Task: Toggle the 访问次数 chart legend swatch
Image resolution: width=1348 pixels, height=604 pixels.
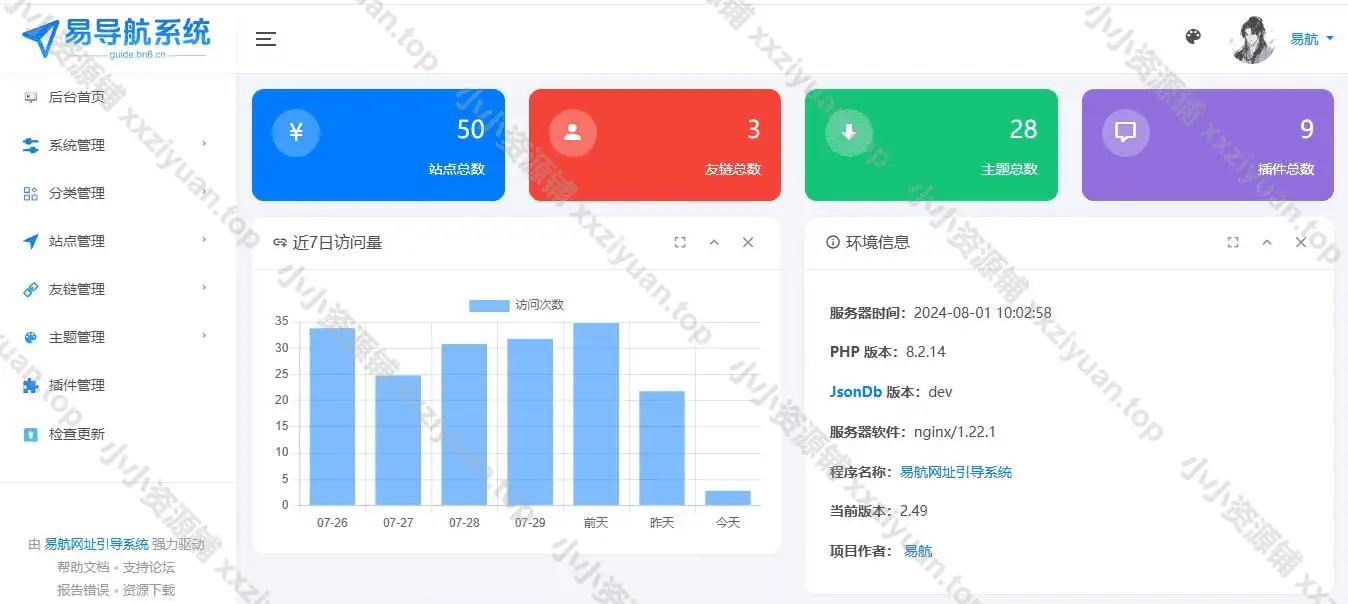Action: (x=489, y=305)
